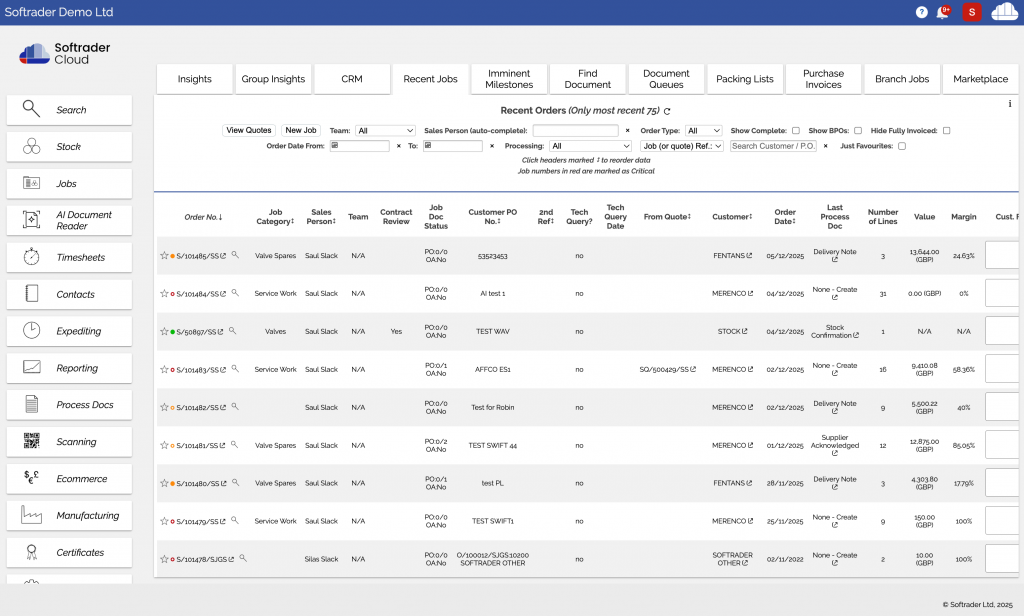Tick the Show BPOs checkbox
Image resolution: width=1024 pixels, height=616 pixels.
[858, 131]
